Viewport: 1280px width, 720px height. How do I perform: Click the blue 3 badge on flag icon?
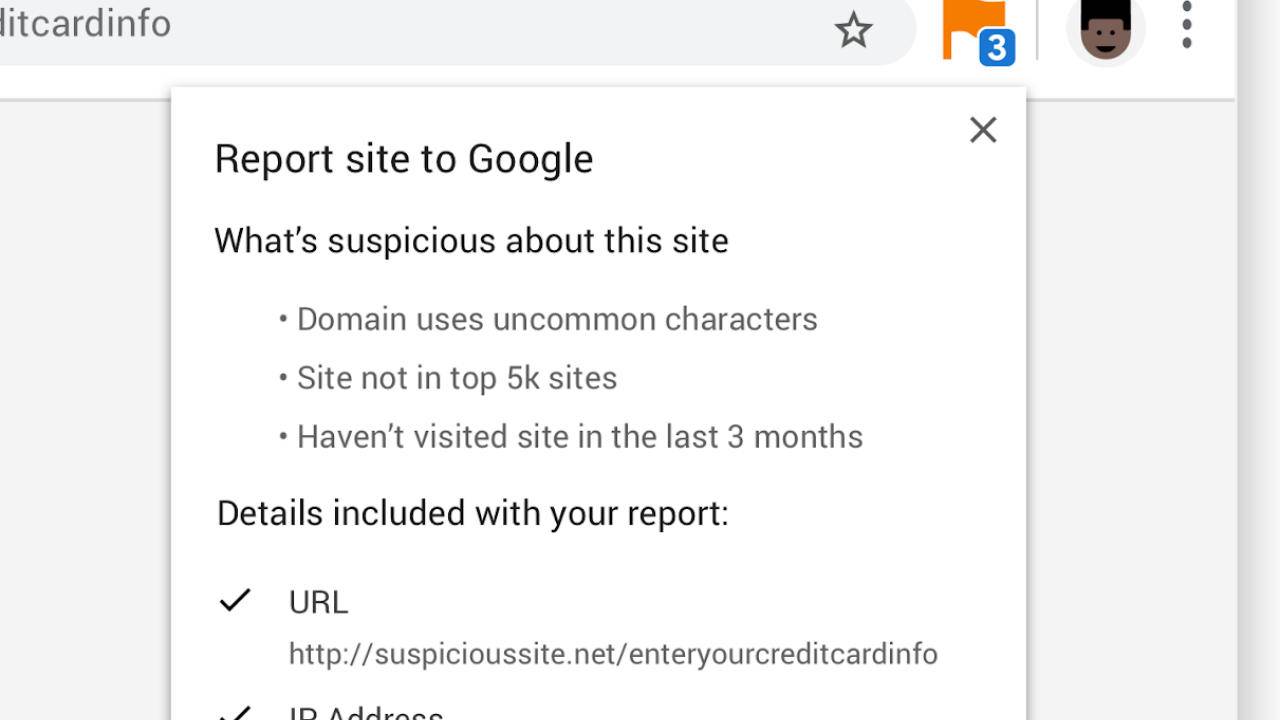tap(997, 48)
